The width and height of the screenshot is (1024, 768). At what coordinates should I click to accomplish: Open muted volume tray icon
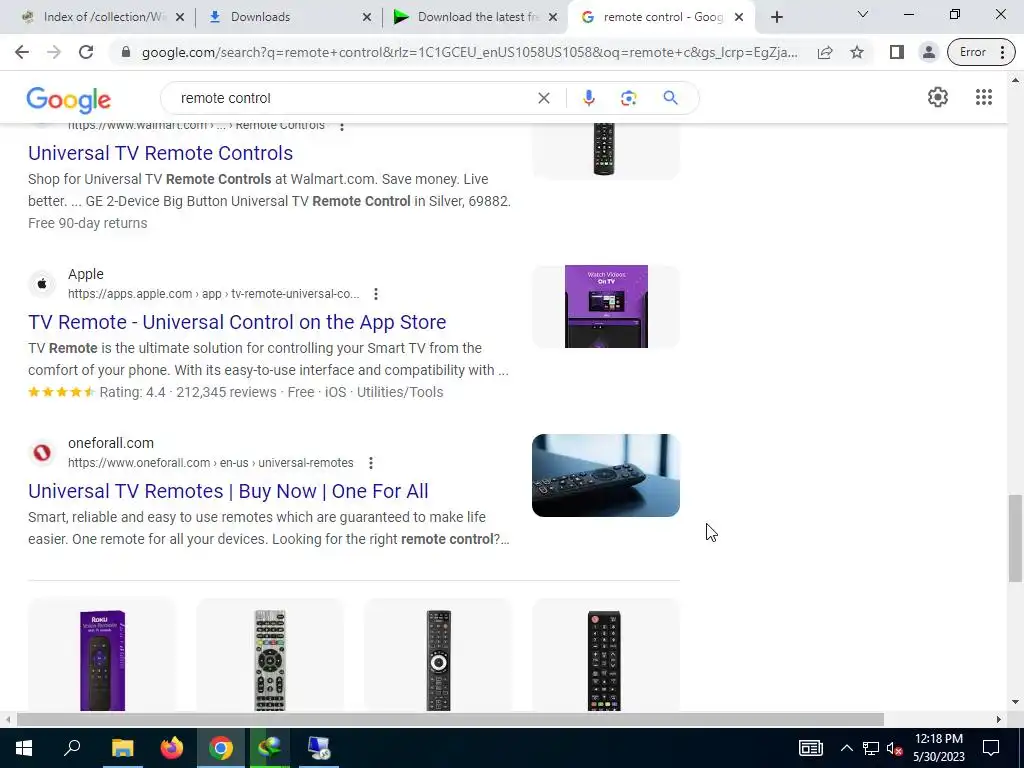(895, 748)
